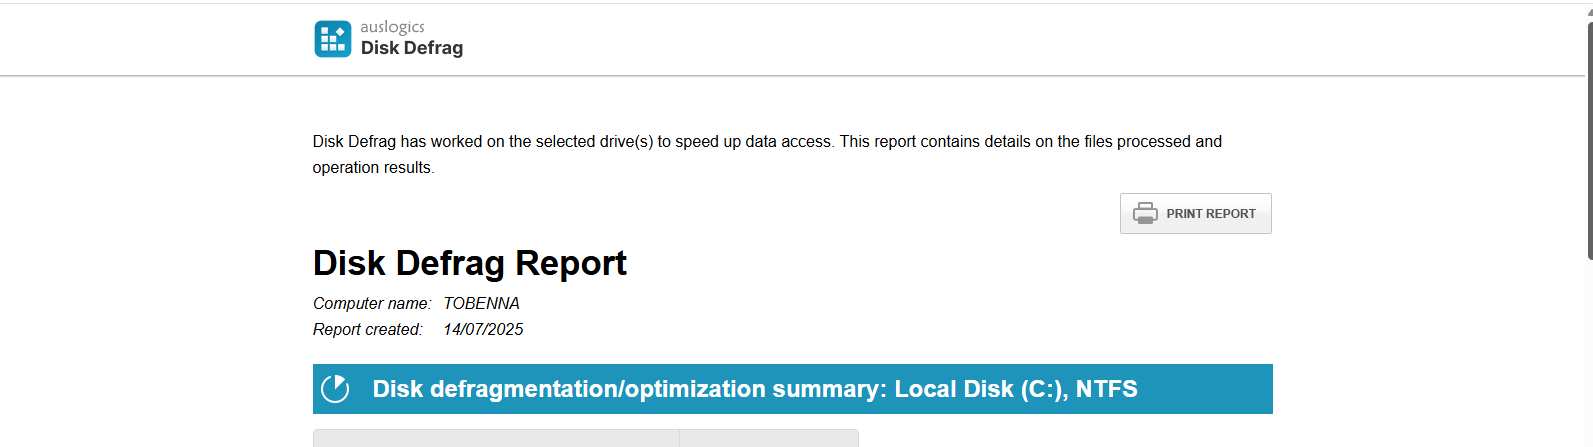Click the printer icon beside Print Report

point(1145,213)
